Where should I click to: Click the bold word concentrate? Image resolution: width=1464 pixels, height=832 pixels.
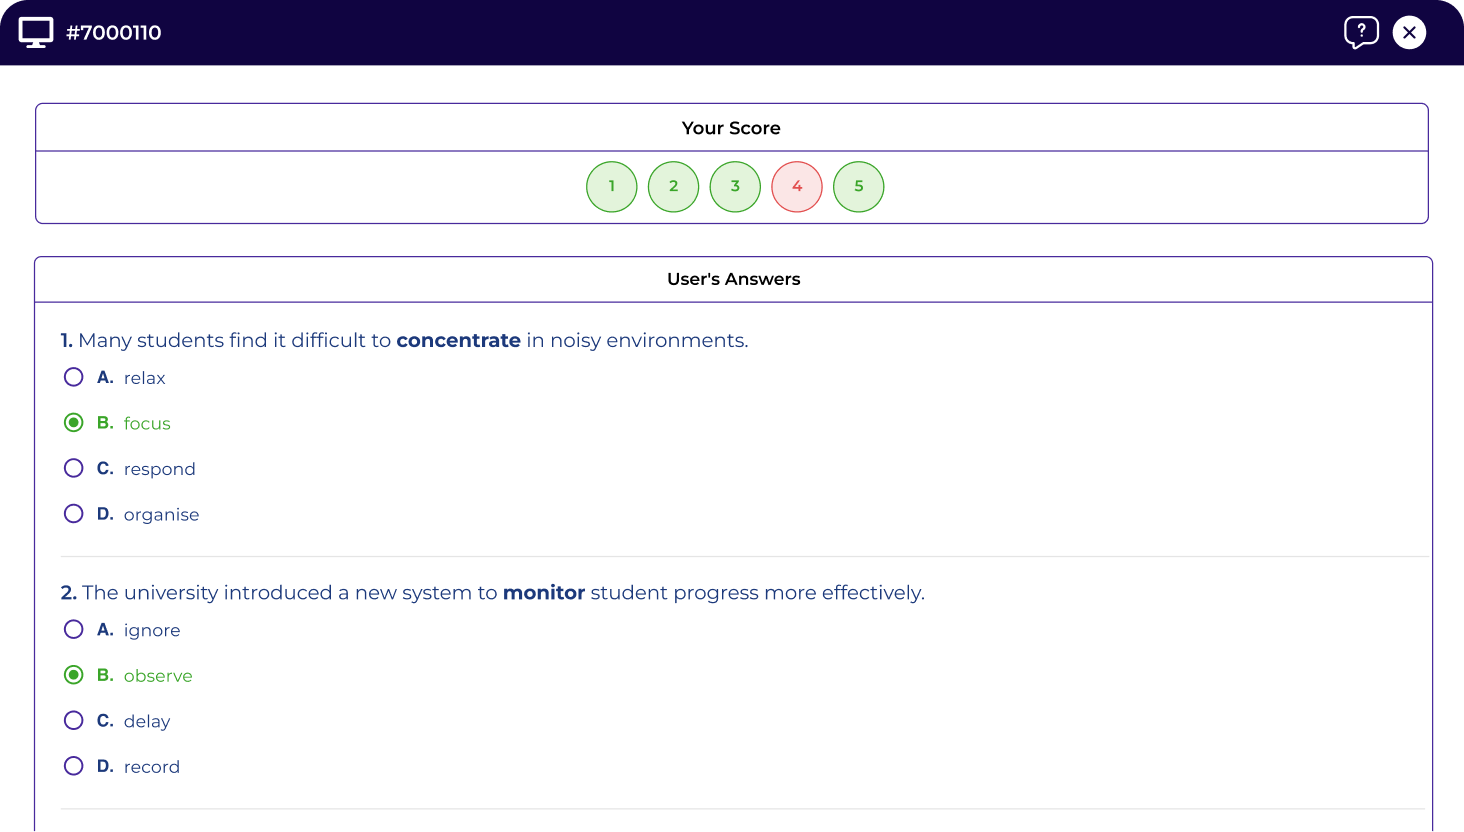[x=459, y=340]
